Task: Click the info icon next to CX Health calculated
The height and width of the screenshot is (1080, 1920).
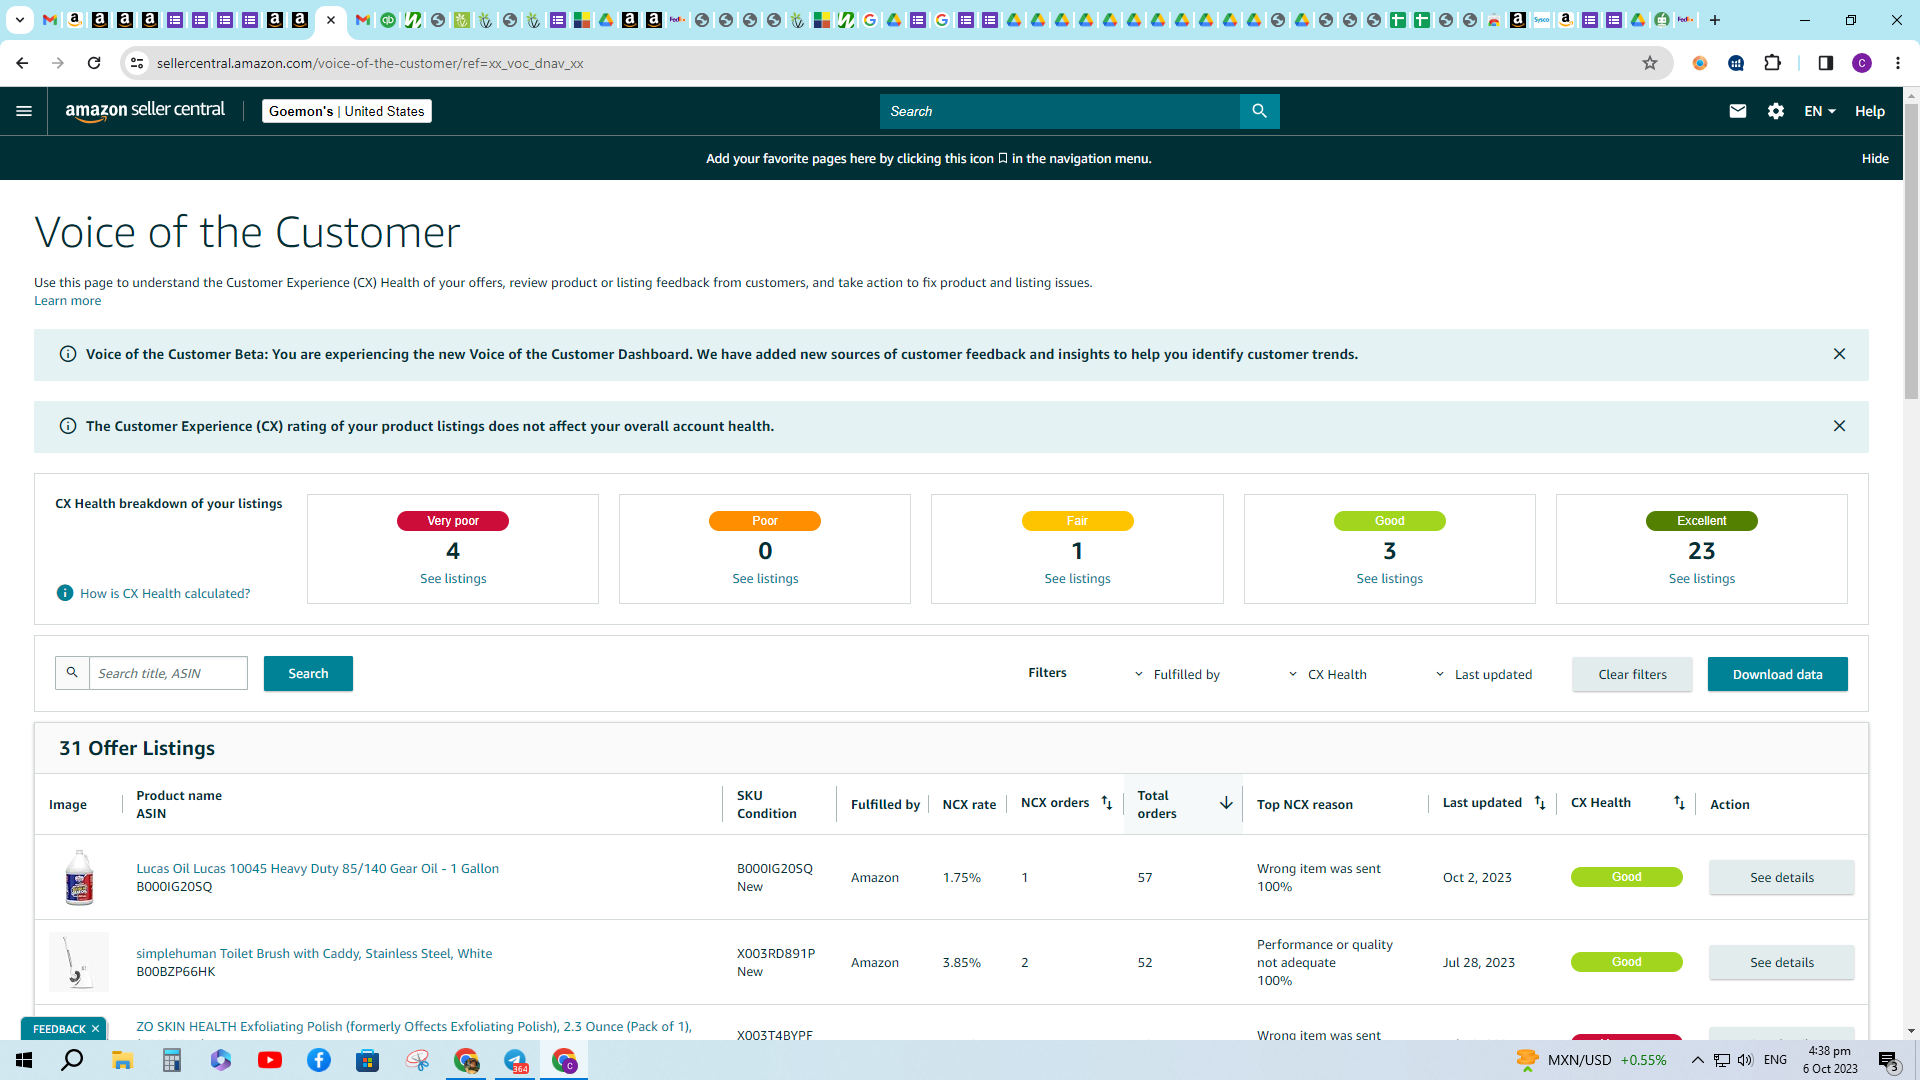Action: [x=65, y=593]
